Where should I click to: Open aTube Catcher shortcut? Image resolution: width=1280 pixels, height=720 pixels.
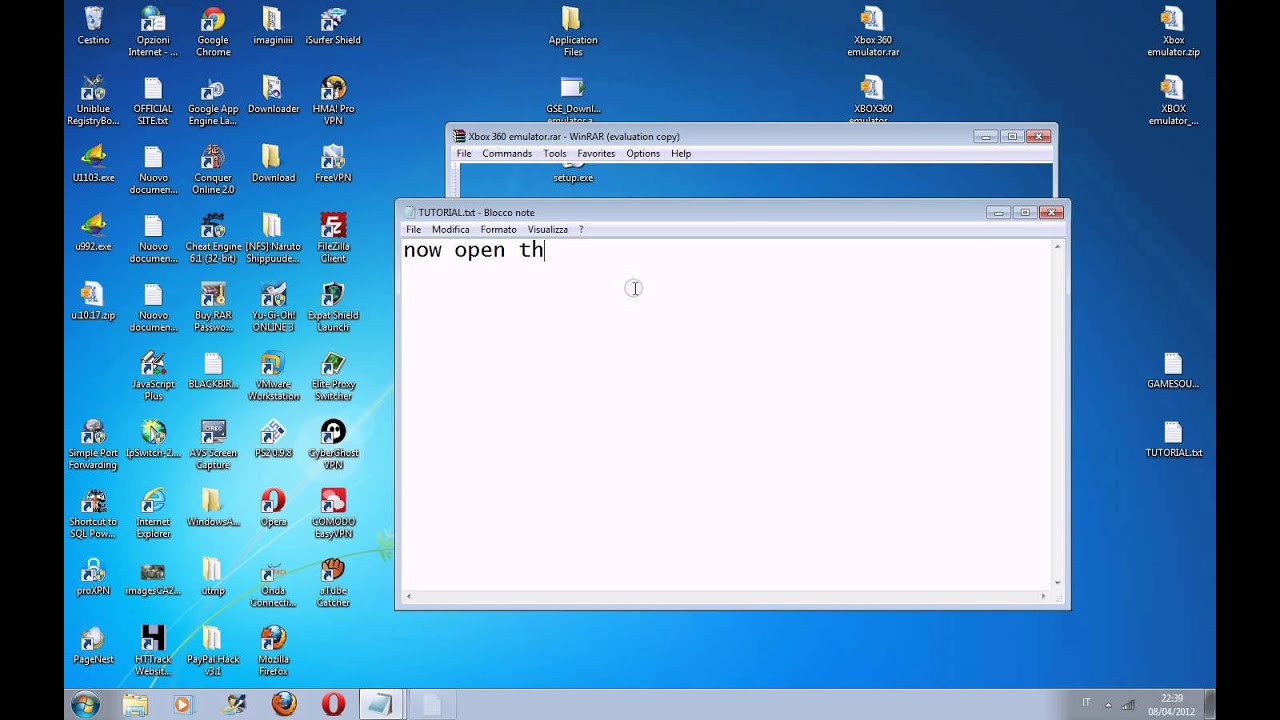[x=333, y=584]
